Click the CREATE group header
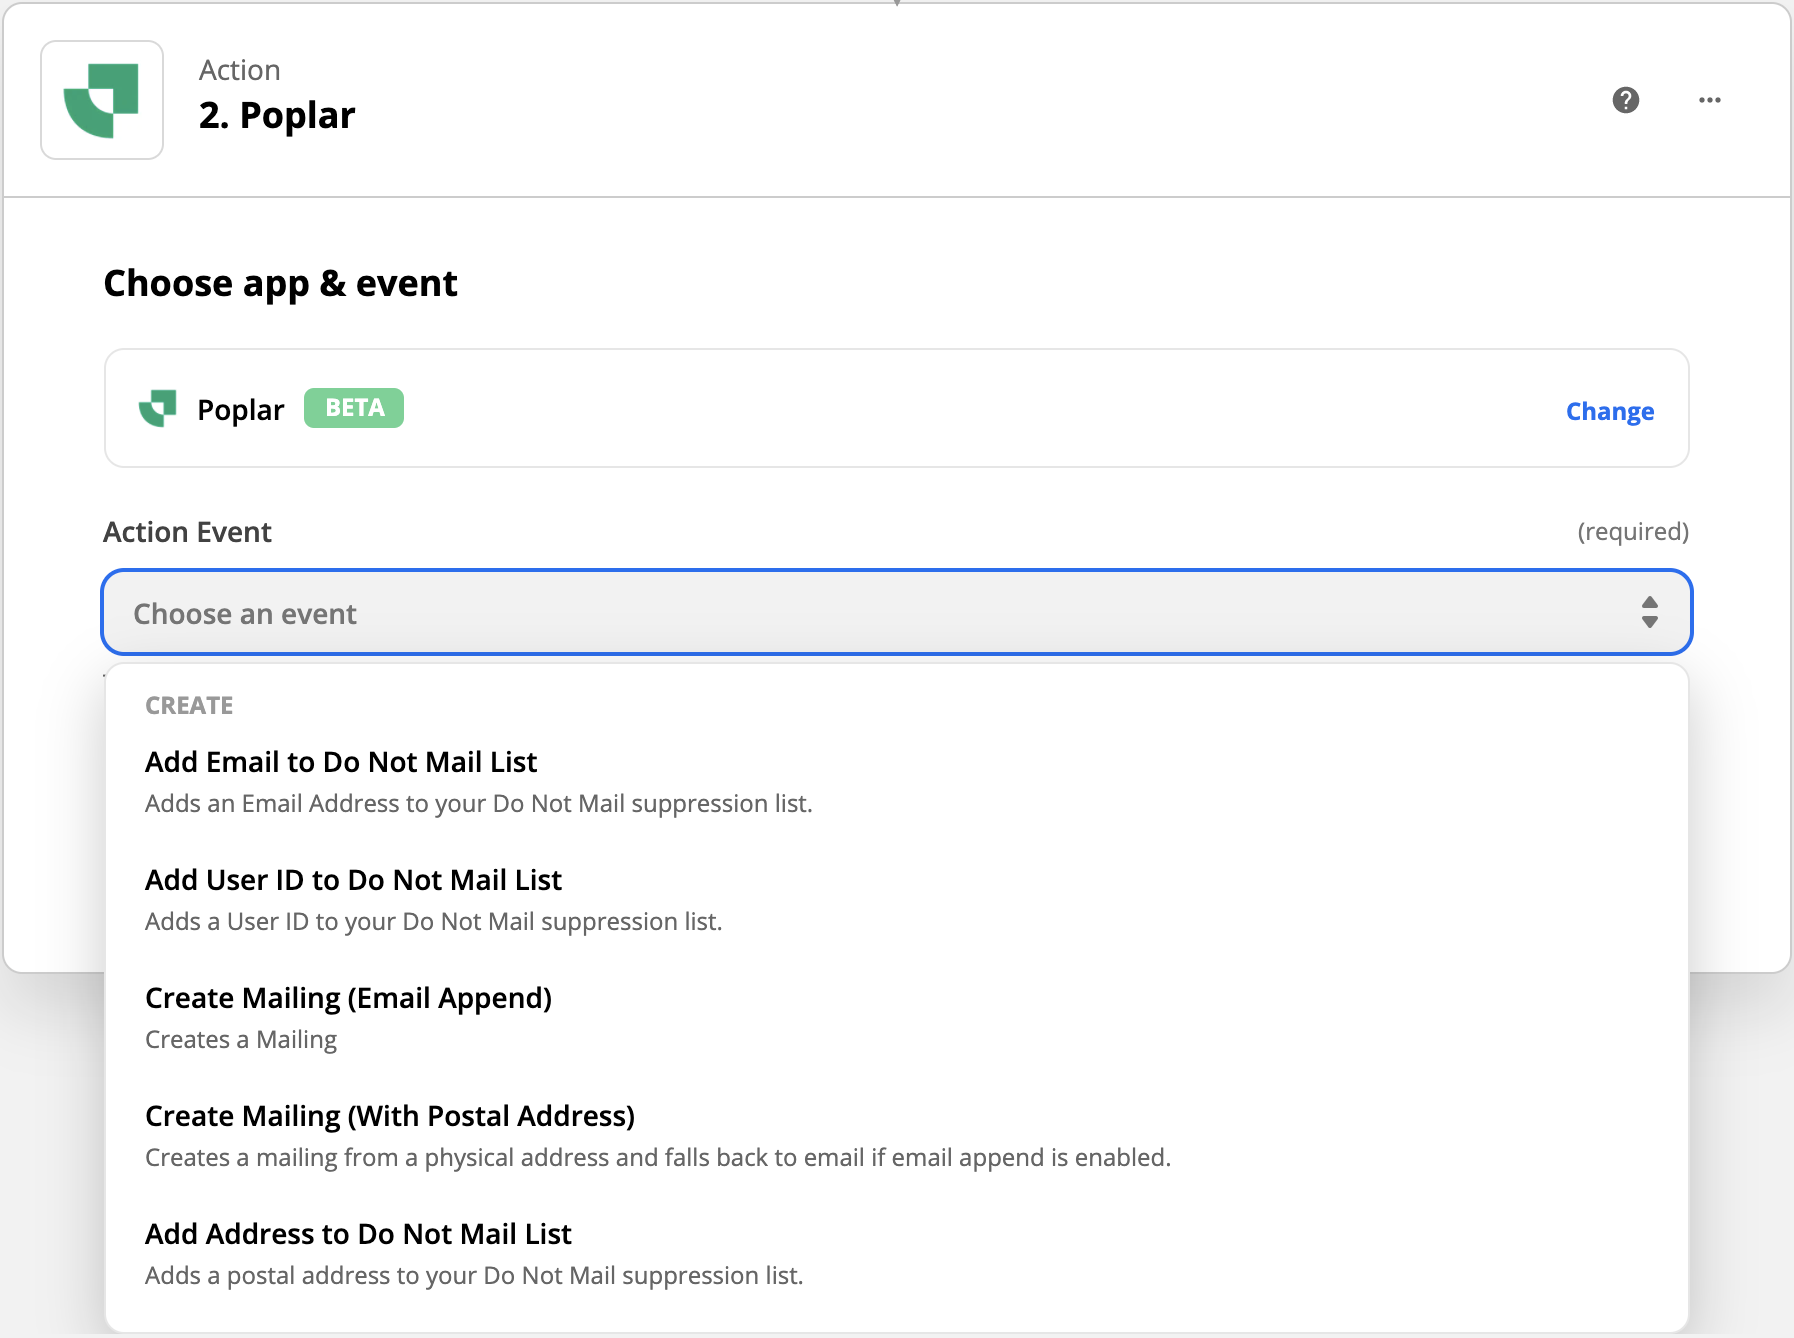The image size is (1794, 1338). pyautogui.click(x=189, y=706)
